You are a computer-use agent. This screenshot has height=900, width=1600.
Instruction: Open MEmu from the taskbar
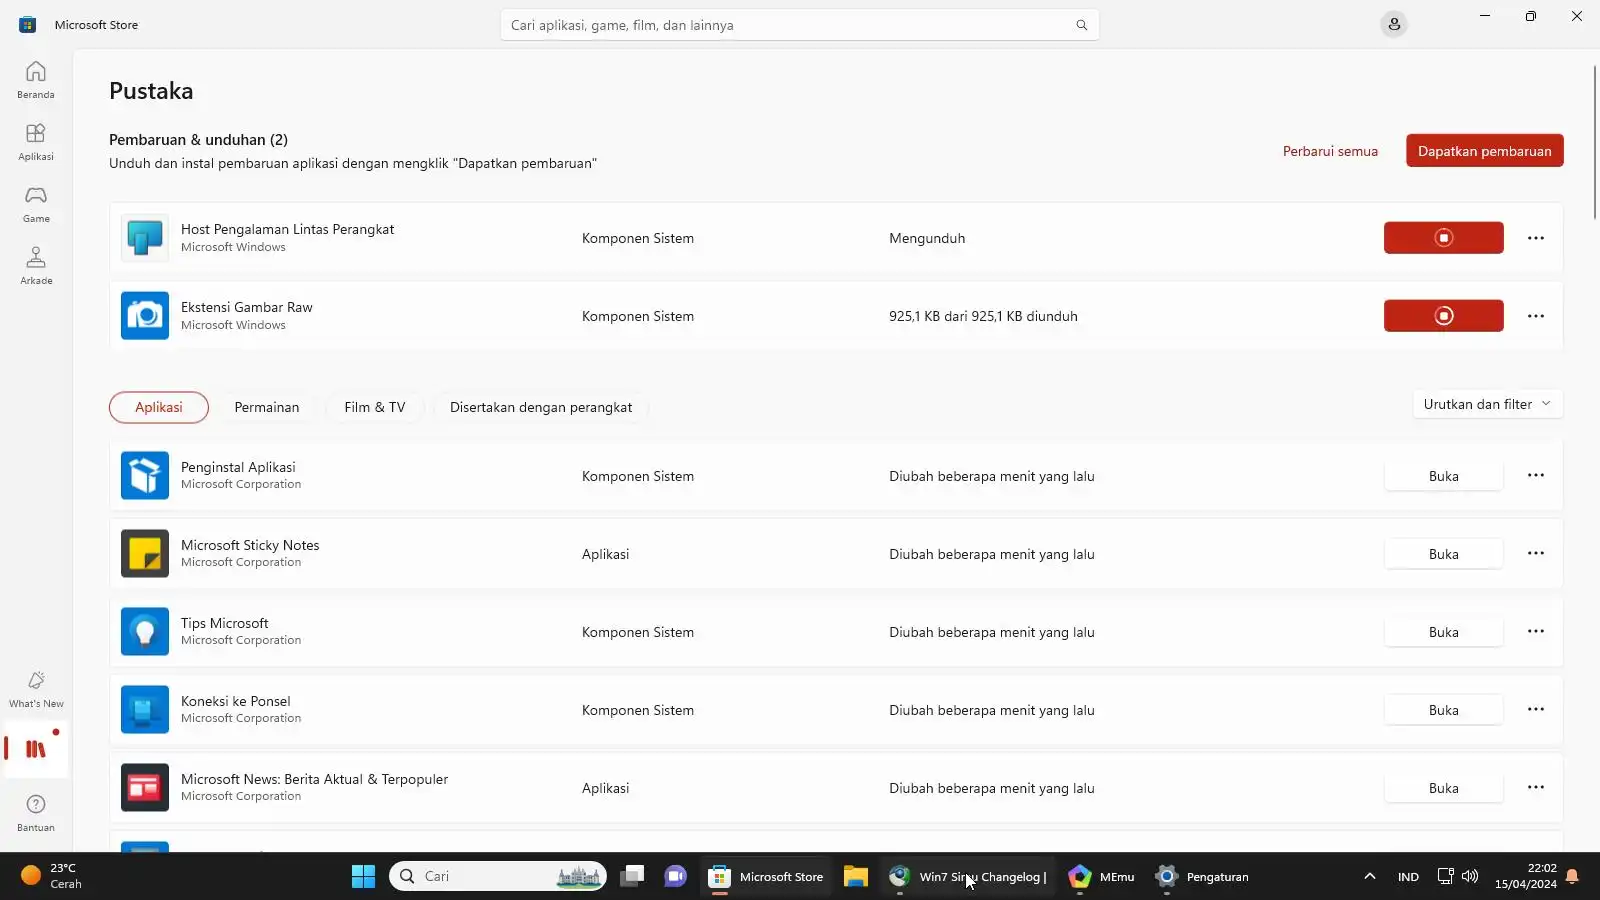coord(1101,877)
